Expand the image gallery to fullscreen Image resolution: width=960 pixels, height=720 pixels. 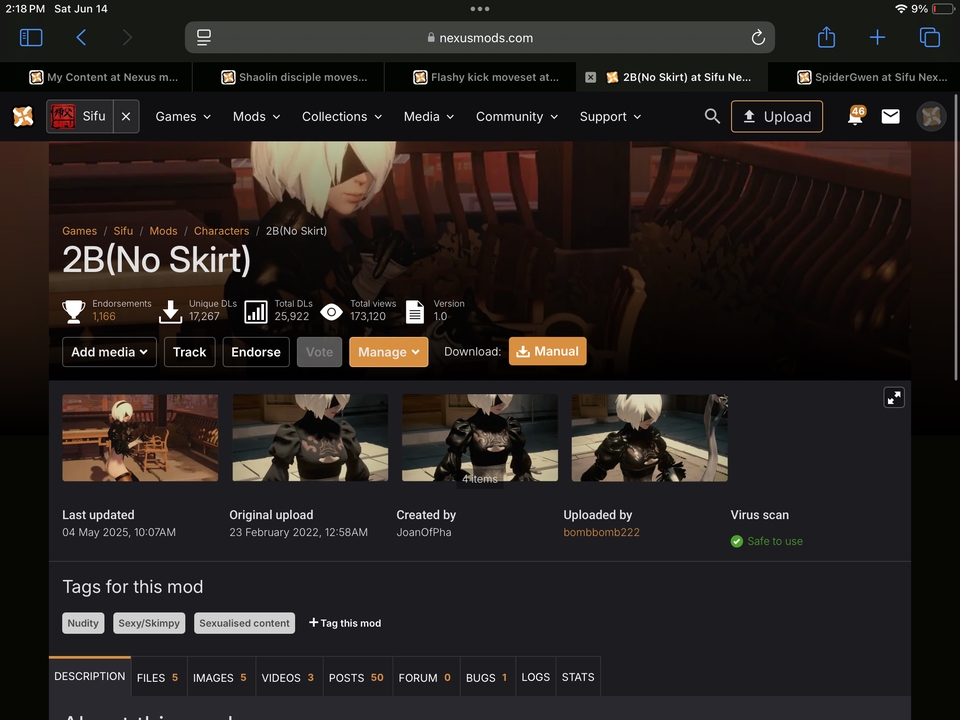(894, 397)
